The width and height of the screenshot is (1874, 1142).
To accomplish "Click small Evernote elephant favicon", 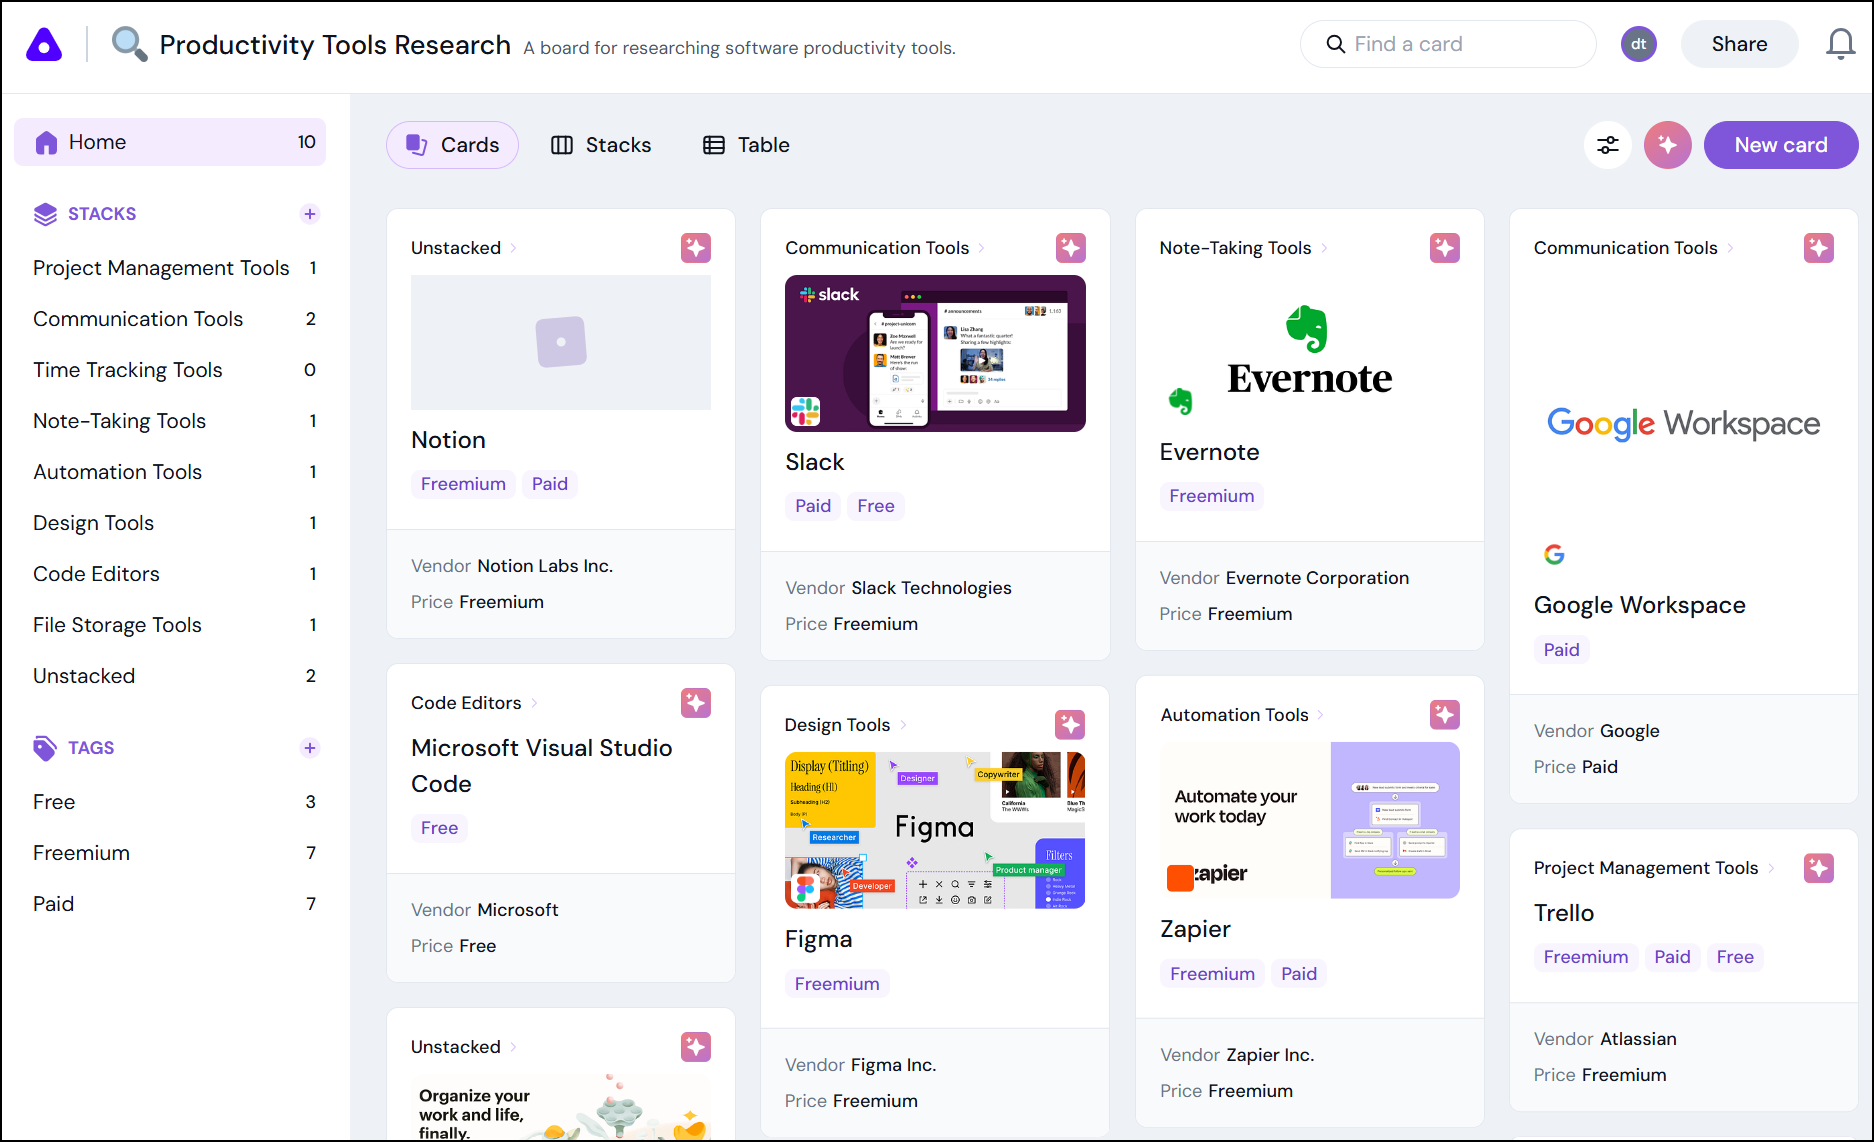I will click(x=1181, y=401).
